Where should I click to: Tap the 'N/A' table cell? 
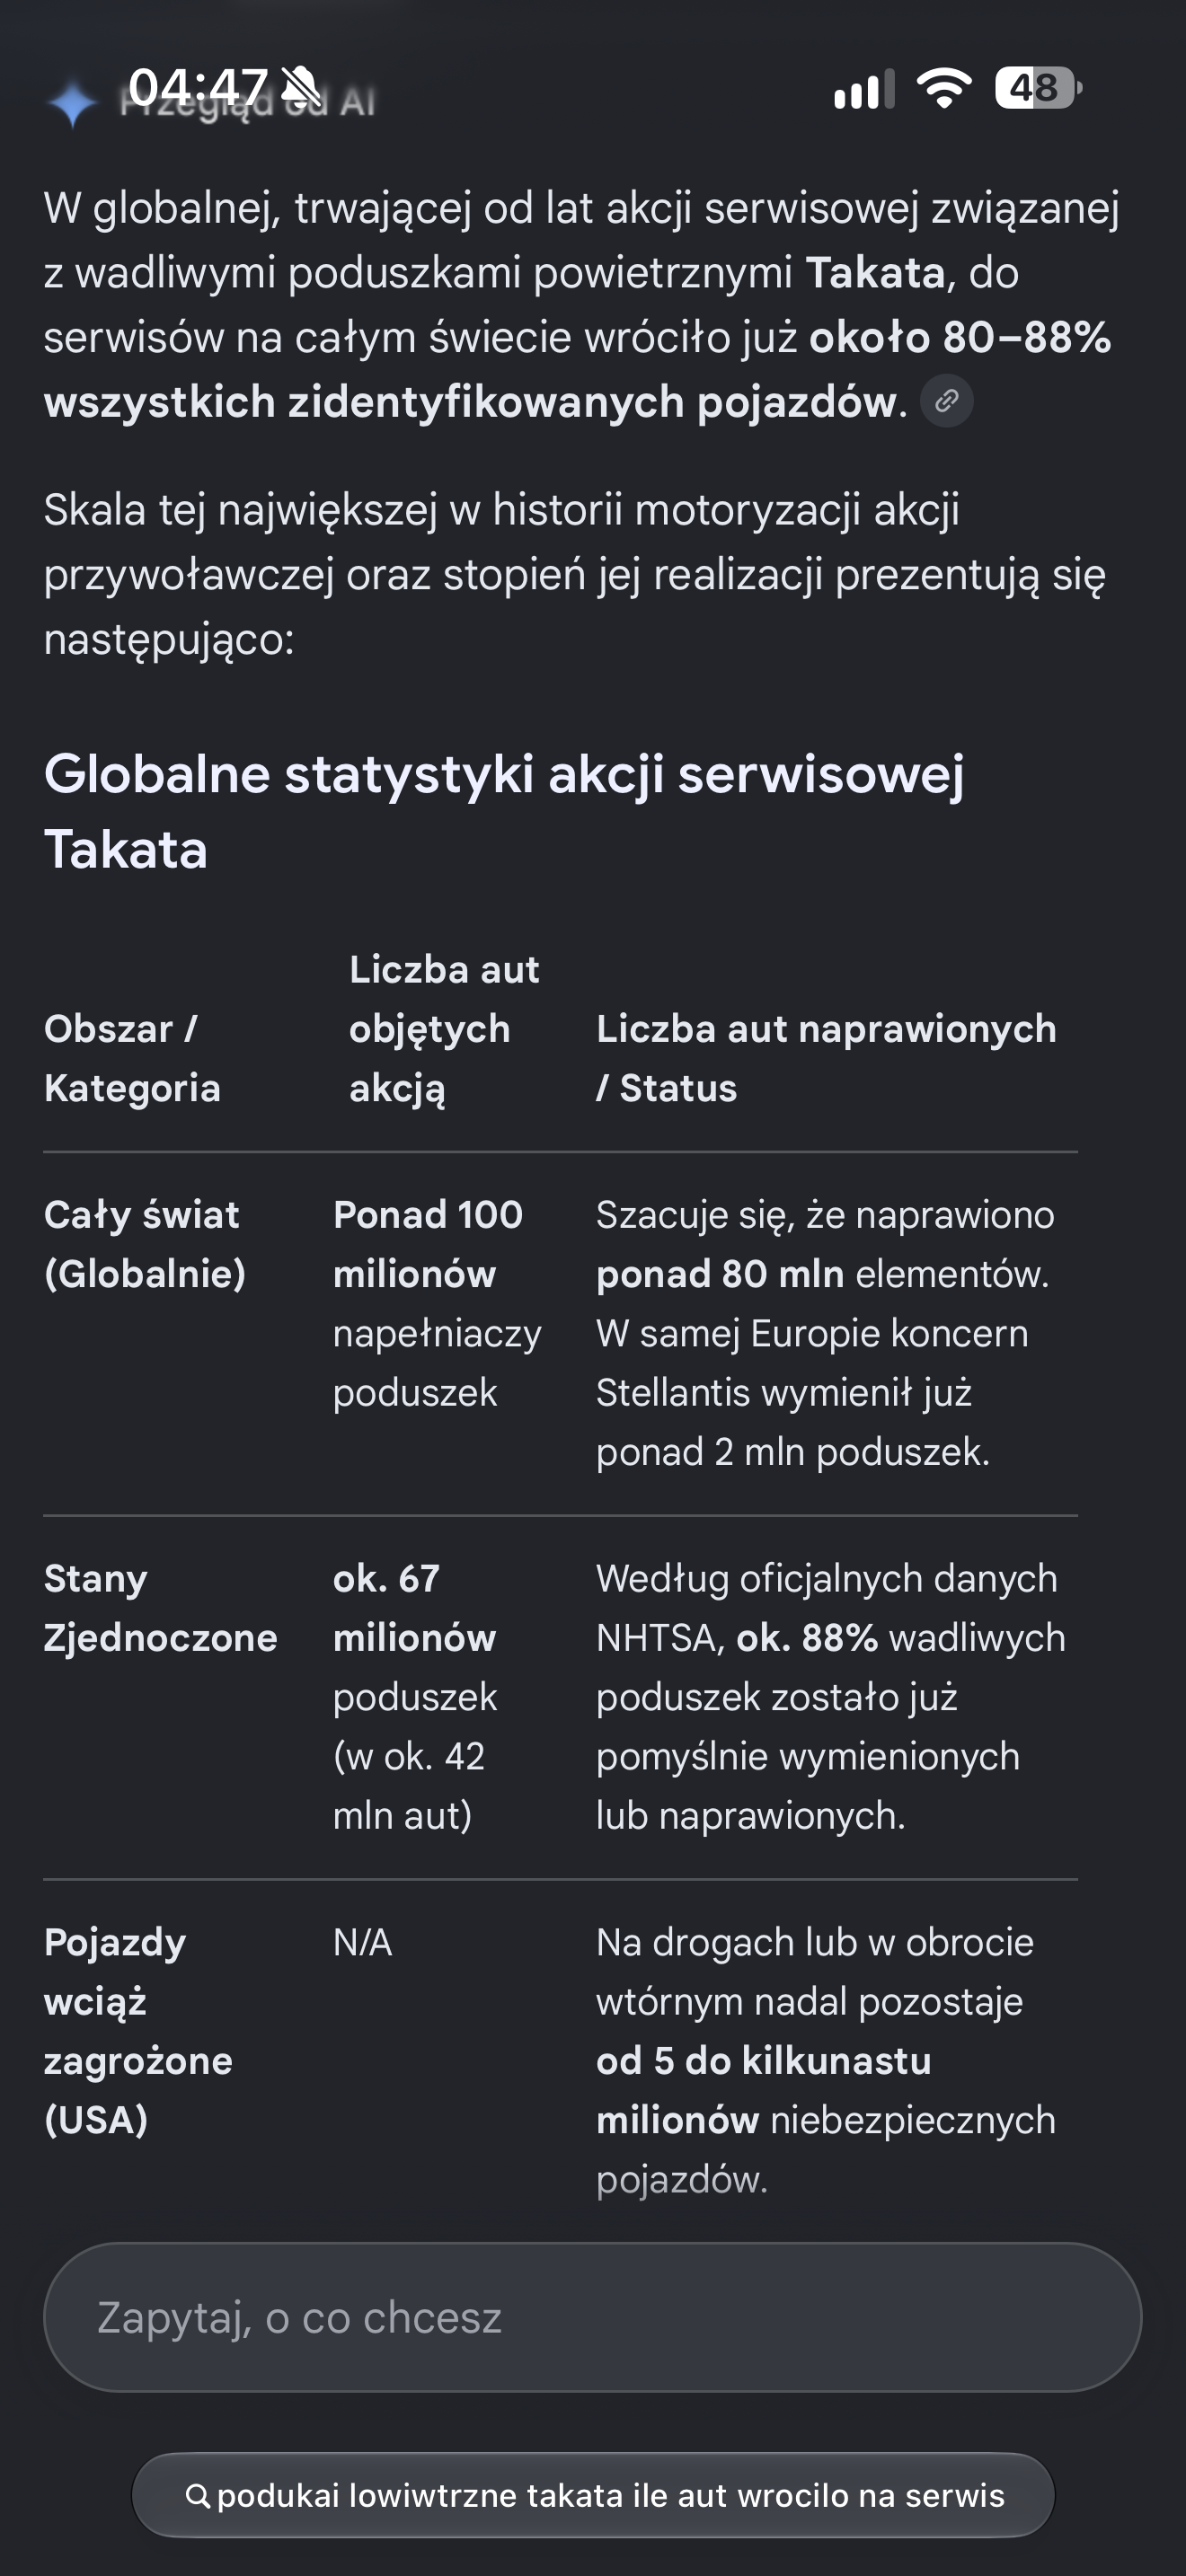tap(362, 1942)
